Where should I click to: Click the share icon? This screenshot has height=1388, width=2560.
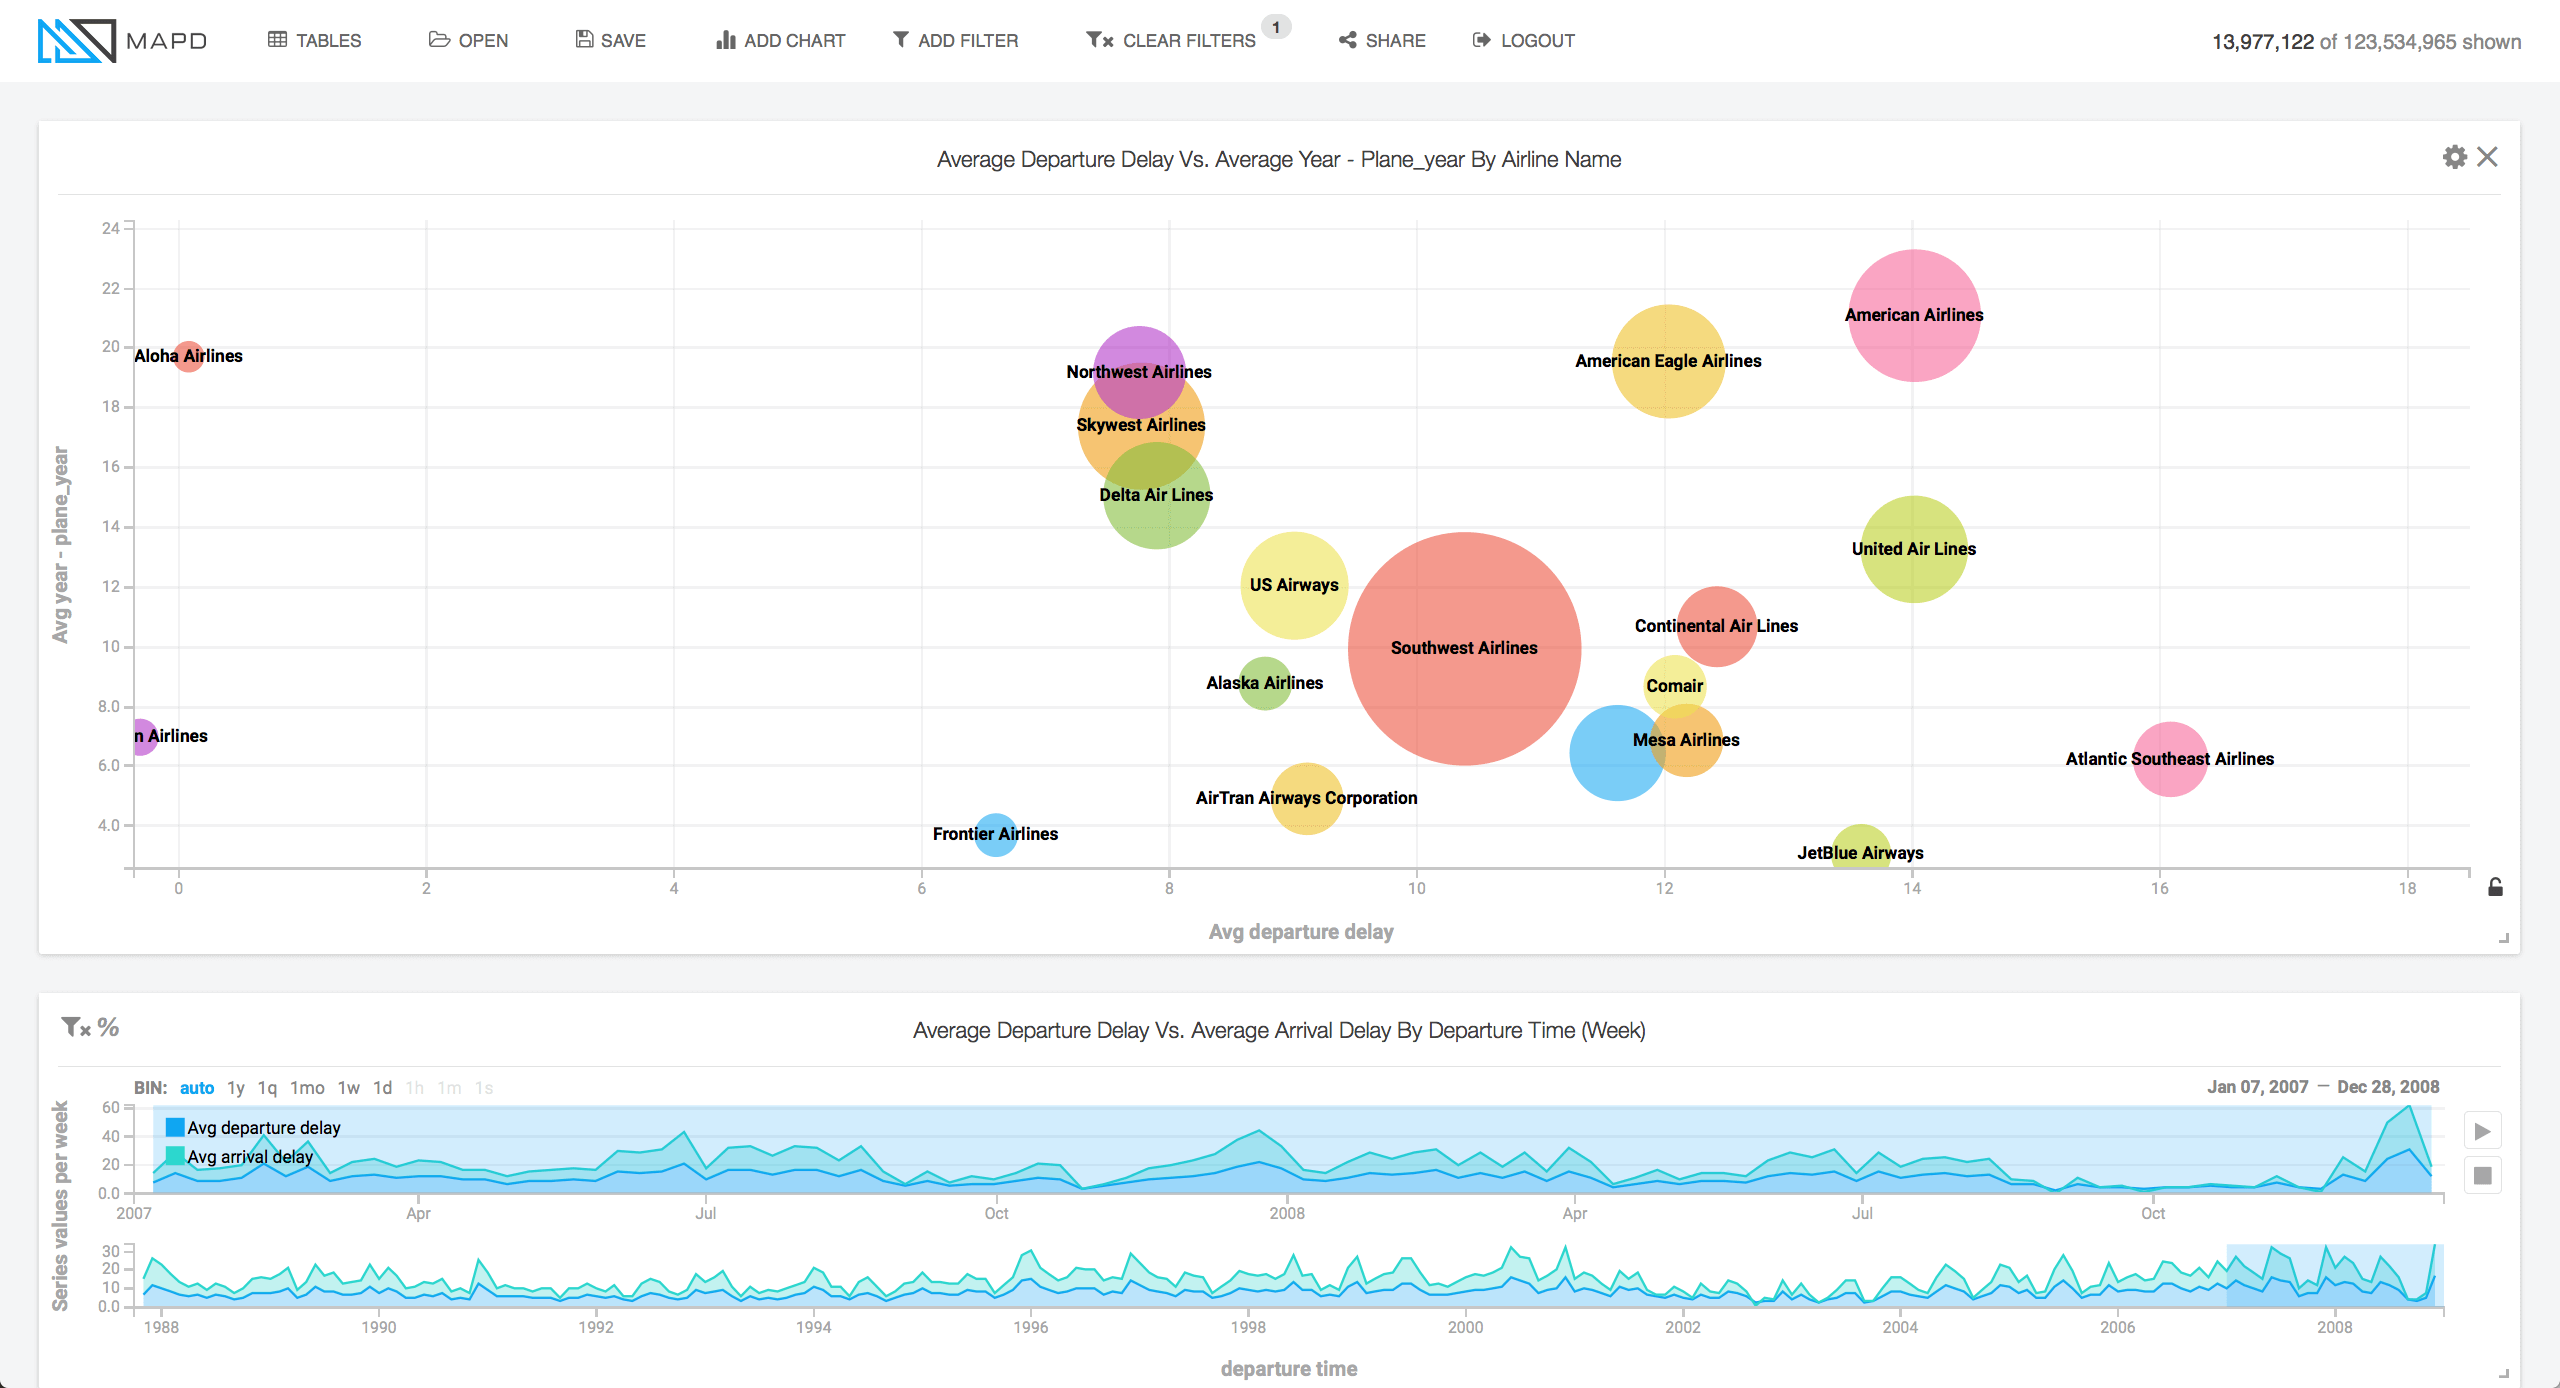click(x=1348, y=40)
